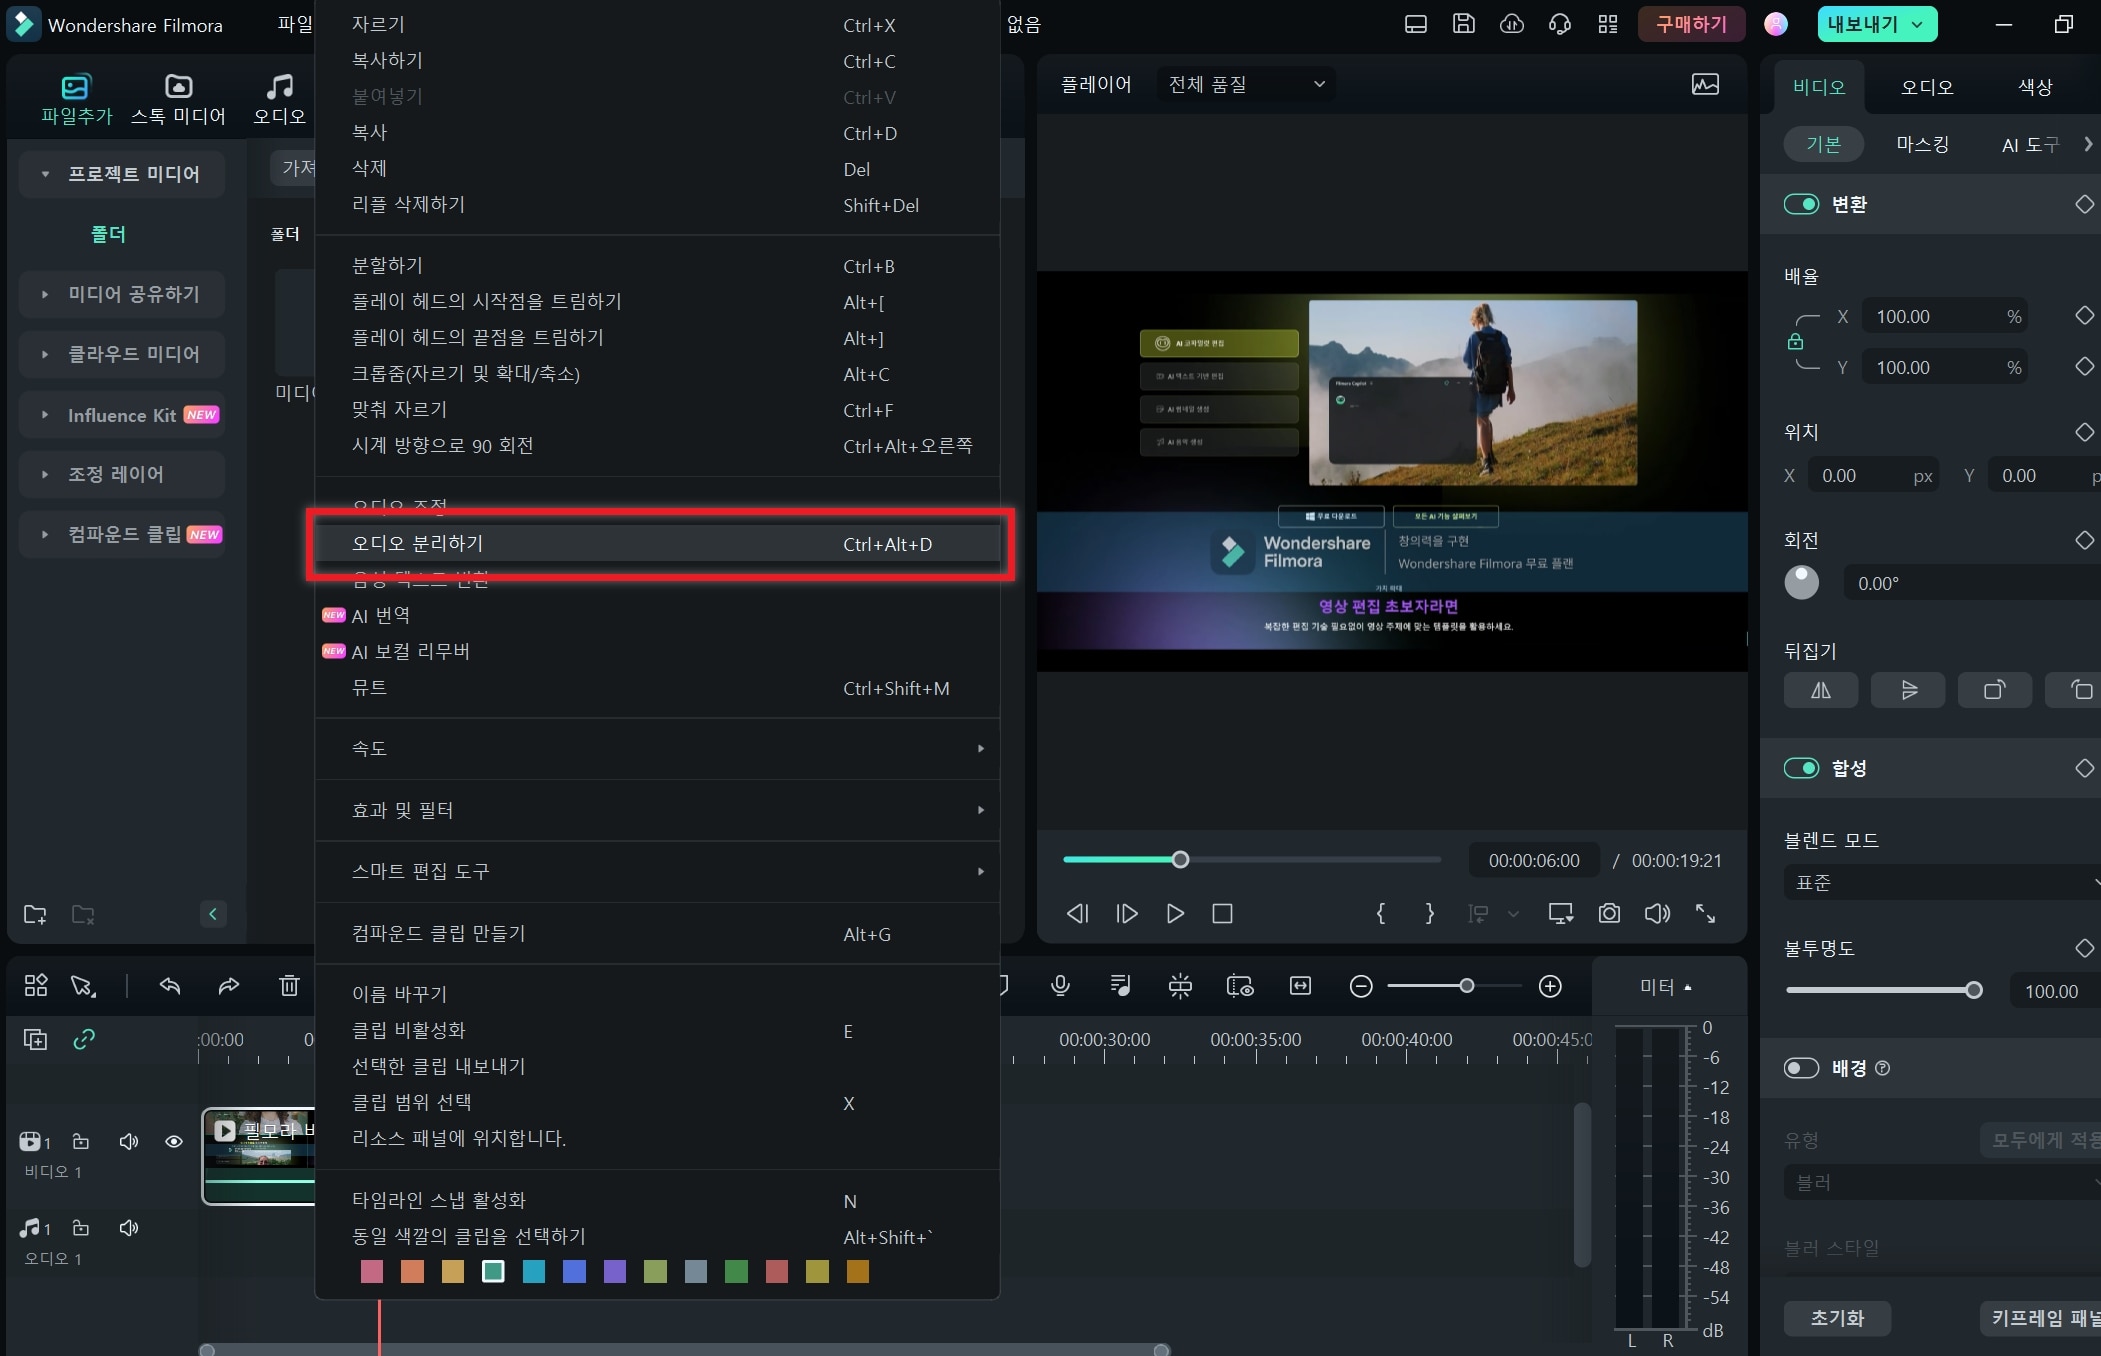Open the preview scope/waveform image icon

coord(1705,84)
